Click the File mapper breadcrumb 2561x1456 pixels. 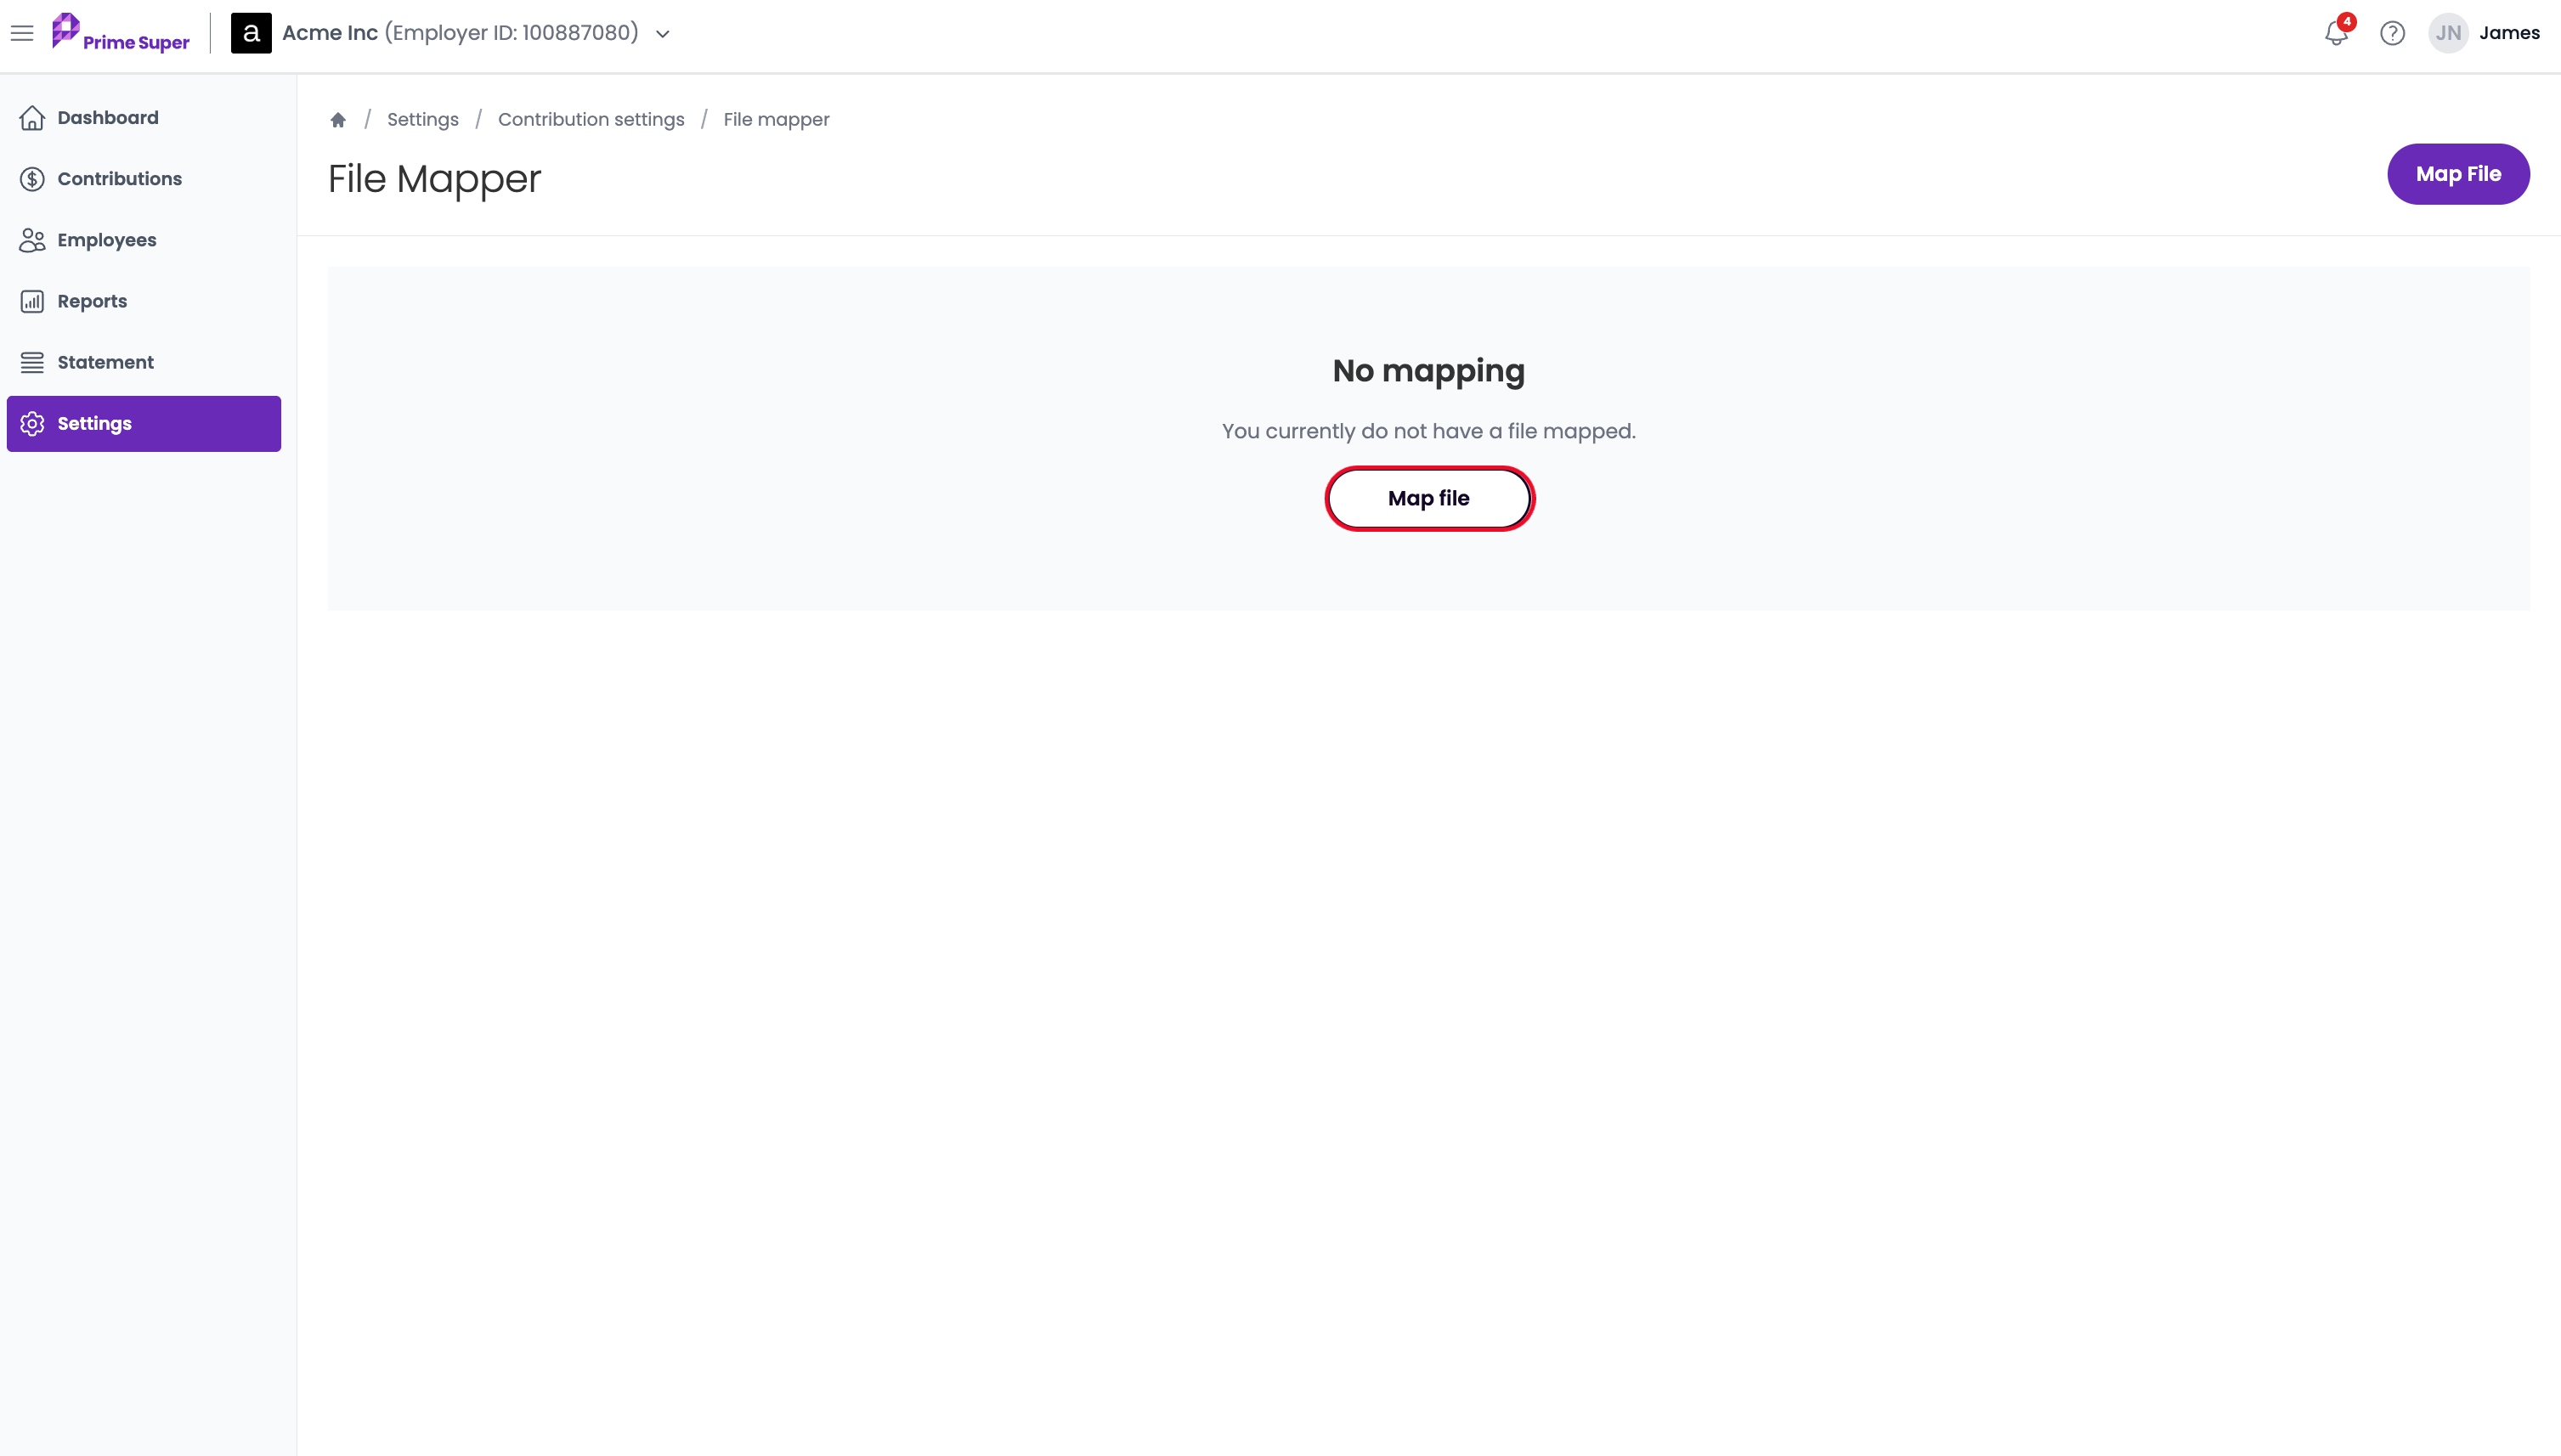pyautogui.click(x=776, y=120)
